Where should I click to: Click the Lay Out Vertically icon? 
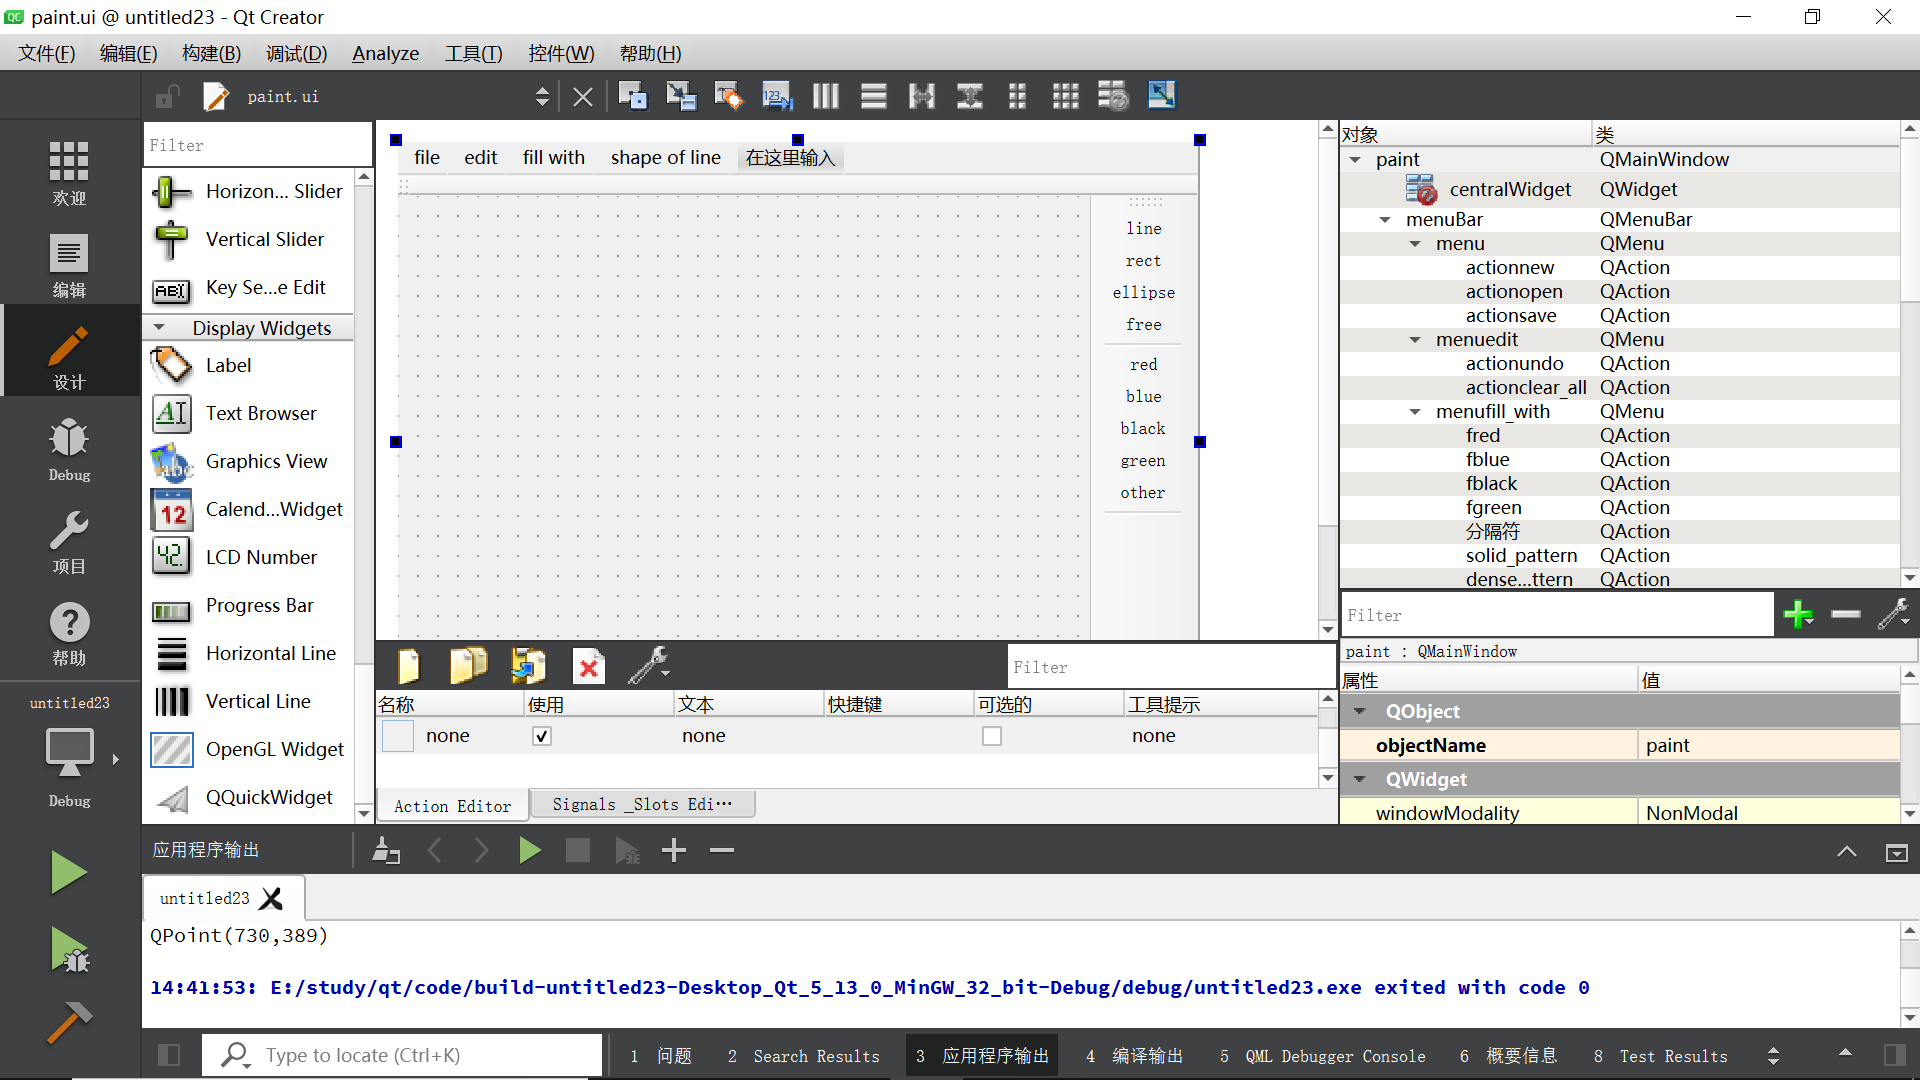pyautogui.click(x=873, y=95)
